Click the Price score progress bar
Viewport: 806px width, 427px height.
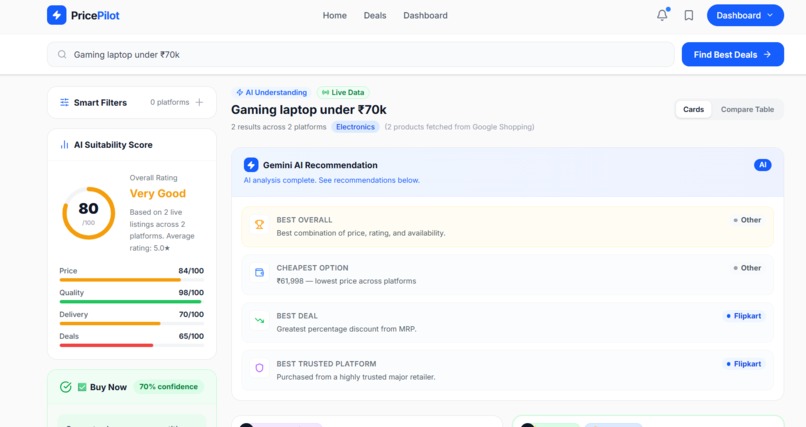pos(132,280)
